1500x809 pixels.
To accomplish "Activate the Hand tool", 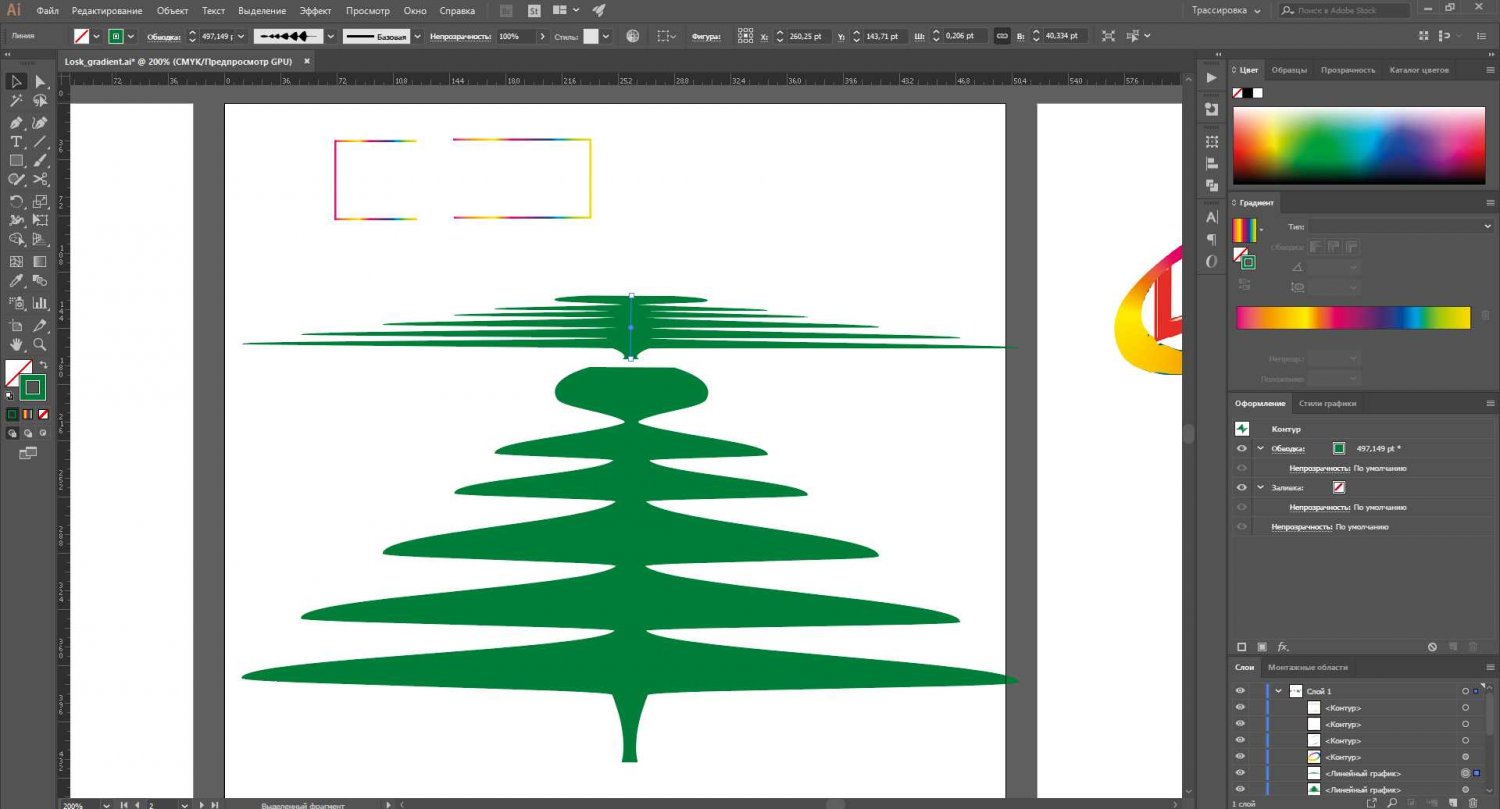I will click(x=17, y=344).
